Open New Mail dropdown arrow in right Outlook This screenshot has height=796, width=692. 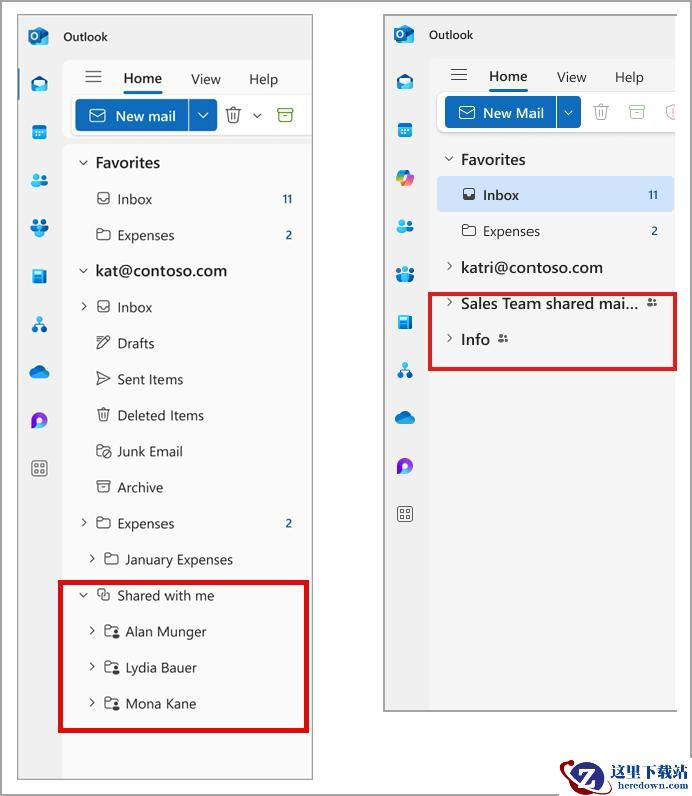[x=569, y=112]
